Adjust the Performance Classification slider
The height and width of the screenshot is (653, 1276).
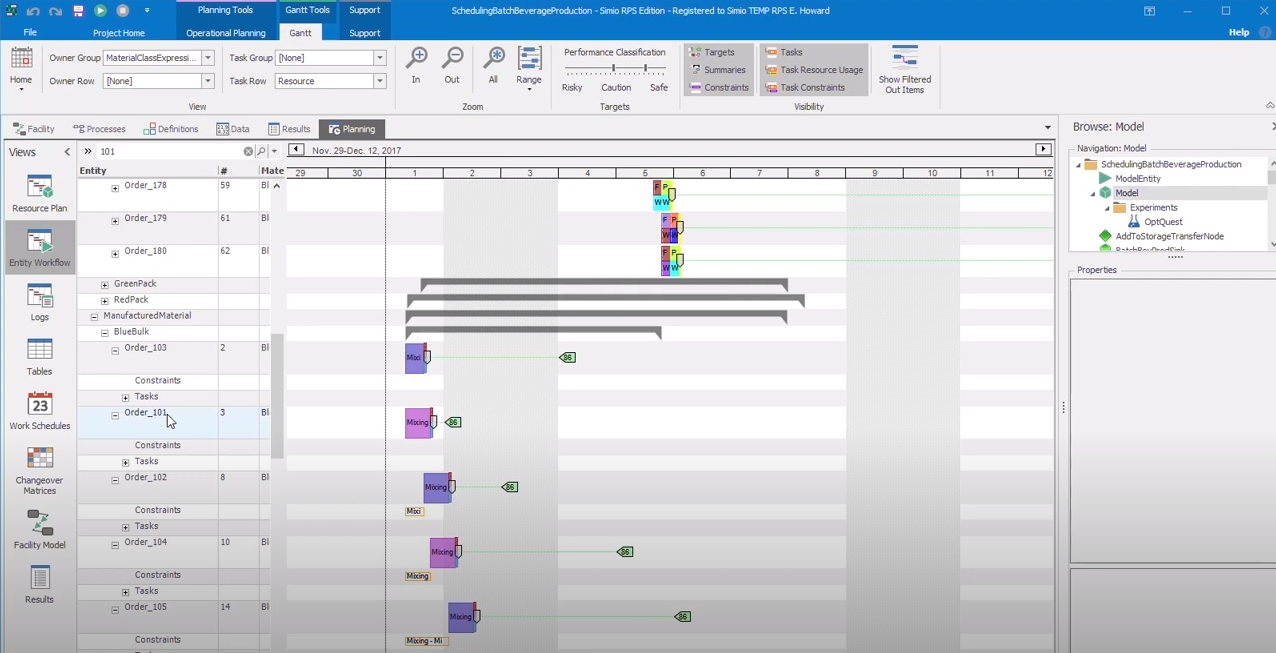(614, 69)
